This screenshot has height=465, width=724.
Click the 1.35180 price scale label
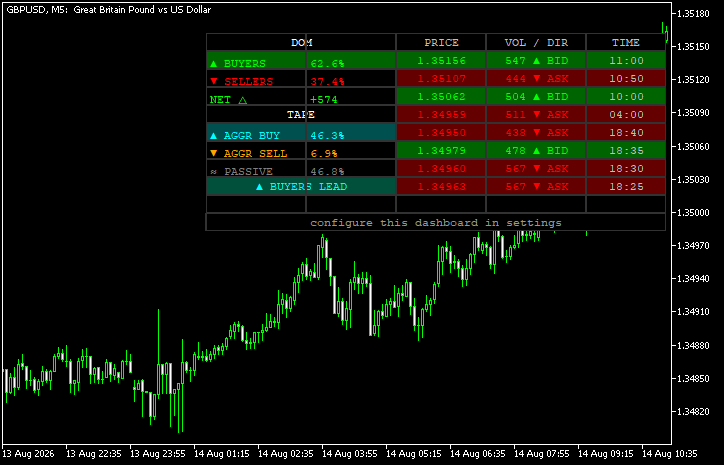click(x=693, y=14)
